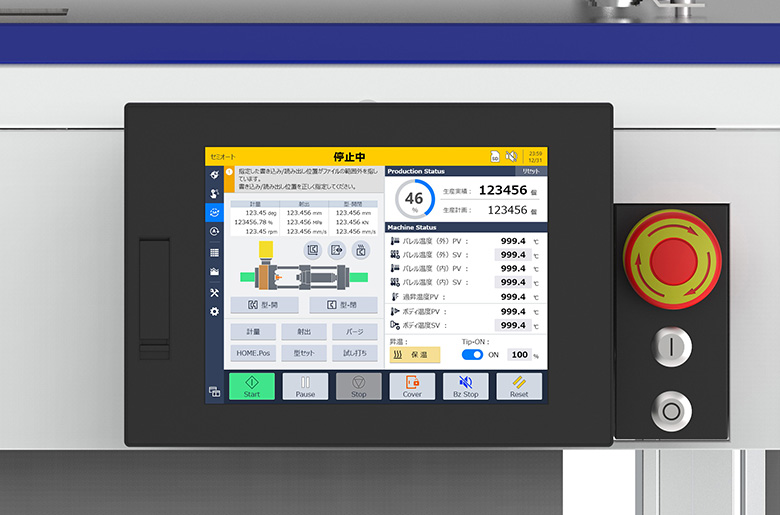780x515 pixels.
Task: Click the リセット tab in Production Status
Action: point(530,171)
